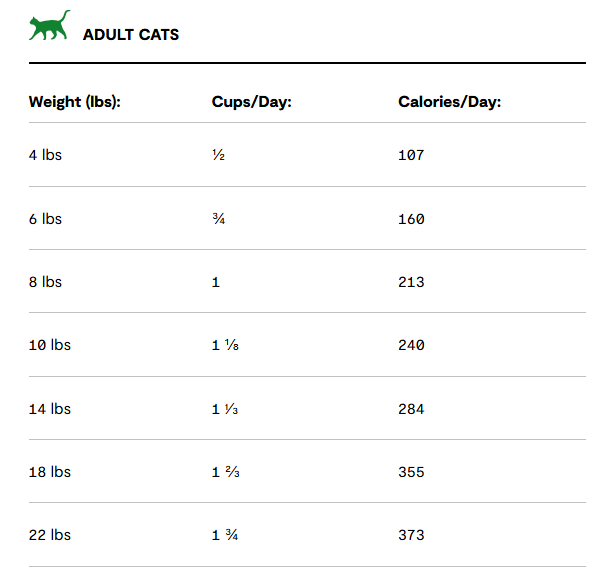
Task: Select the 22 lbs row label
Action: point(50,535)
